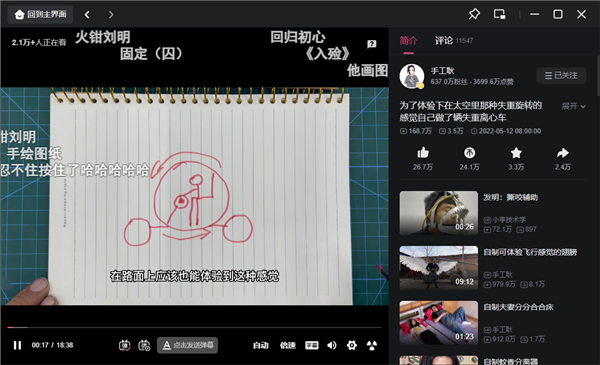600x365 pixels.
Task: Click the 点击发送弹幕 input box
Action: point(188,345)
